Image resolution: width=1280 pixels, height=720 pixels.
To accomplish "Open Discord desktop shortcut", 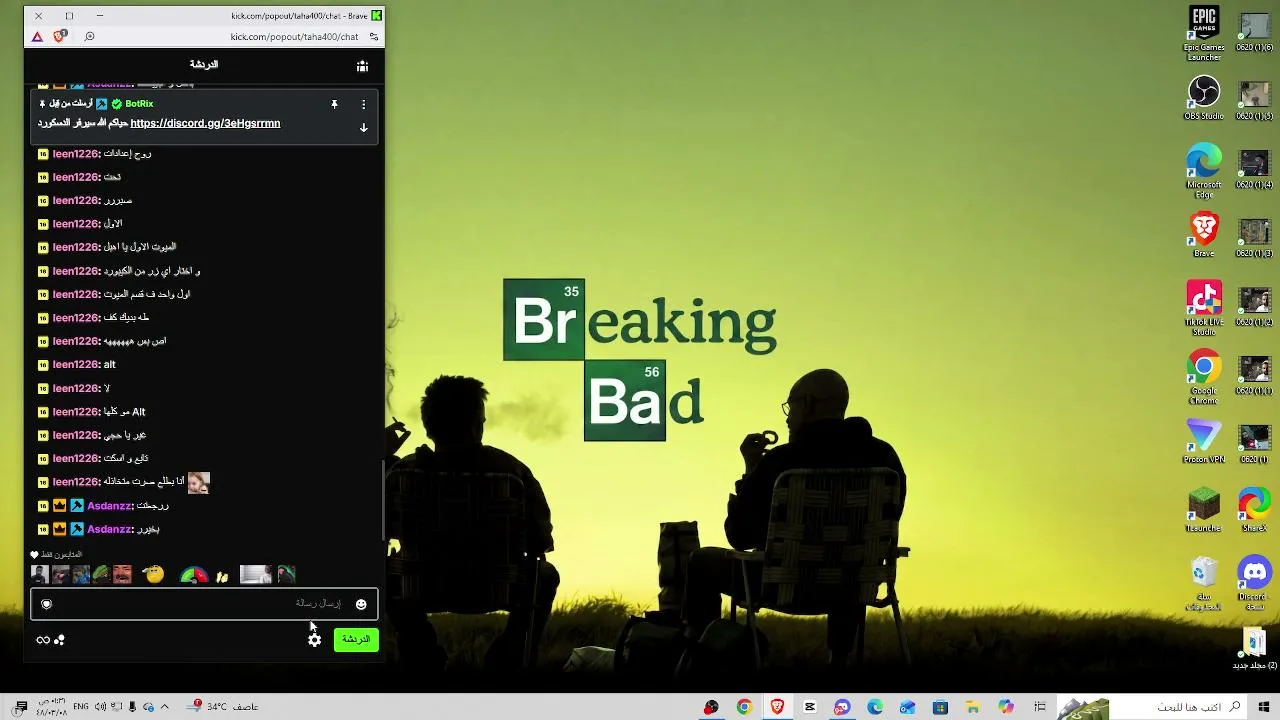I will (1254, 584).
